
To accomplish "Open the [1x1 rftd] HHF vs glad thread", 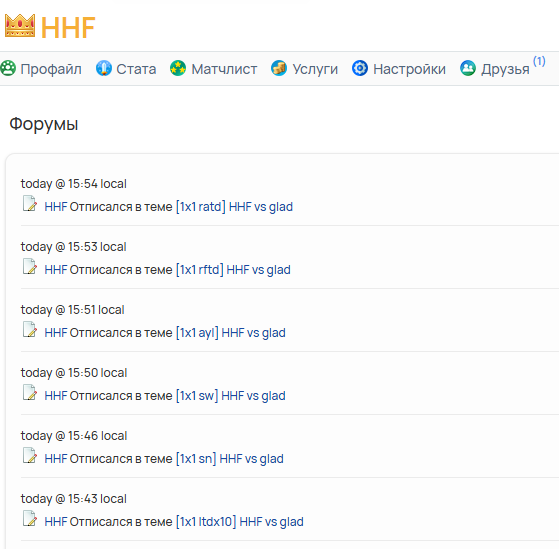I will tap(234, 270).
